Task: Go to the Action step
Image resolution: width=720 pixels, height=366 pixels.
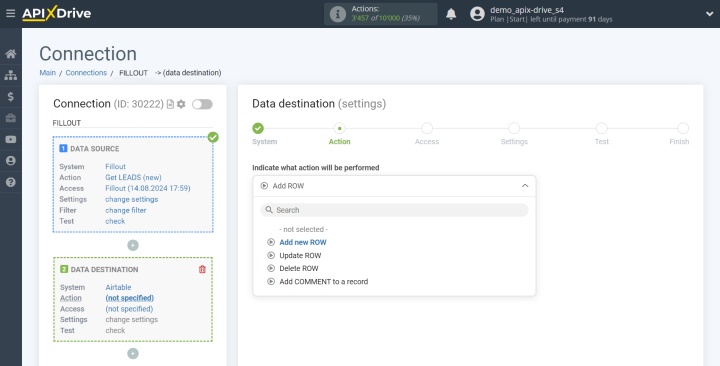Action: click(x=339, y=128)
